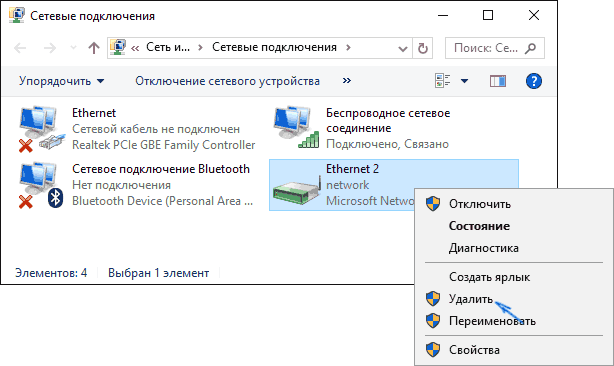Expand chevron after Сеть и... breadcrumb
This screenshot has width=614, height=366.
coord(200,48)
